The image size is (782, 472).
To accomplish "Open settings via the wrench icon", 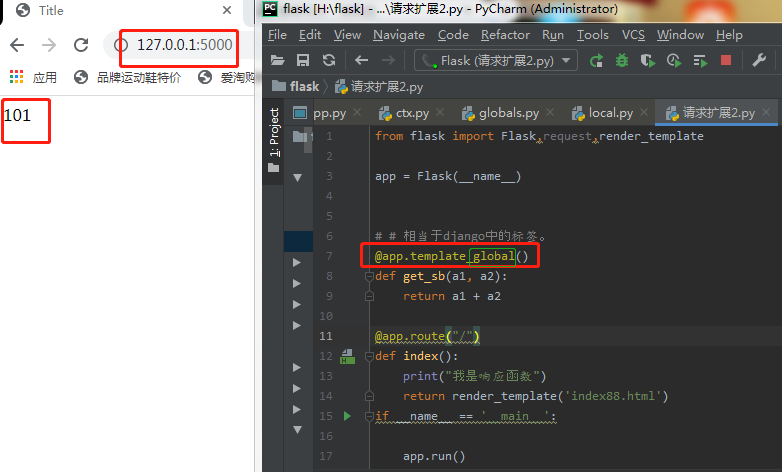I will click(x=759, y=61).
